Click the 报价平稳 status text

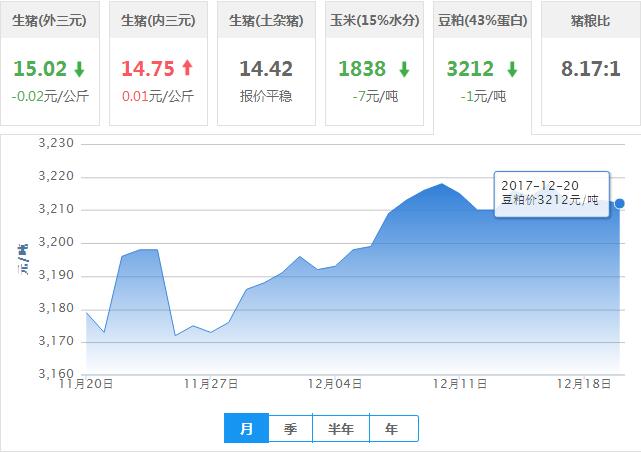266,96
